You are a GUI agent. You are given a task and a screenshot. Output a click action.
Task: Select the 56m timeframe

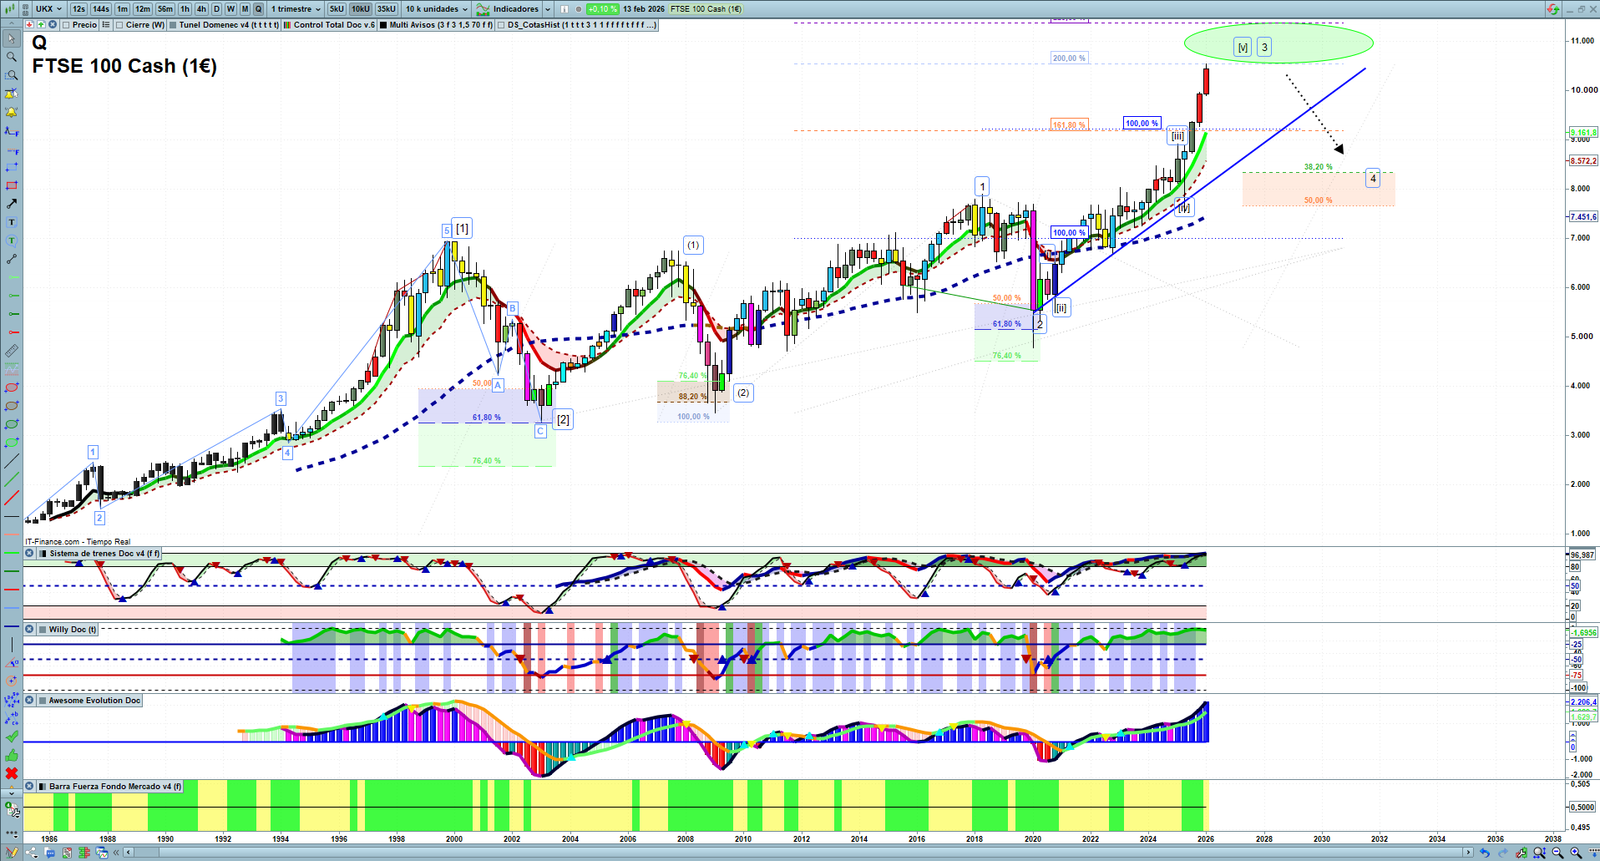pos(165,9)
